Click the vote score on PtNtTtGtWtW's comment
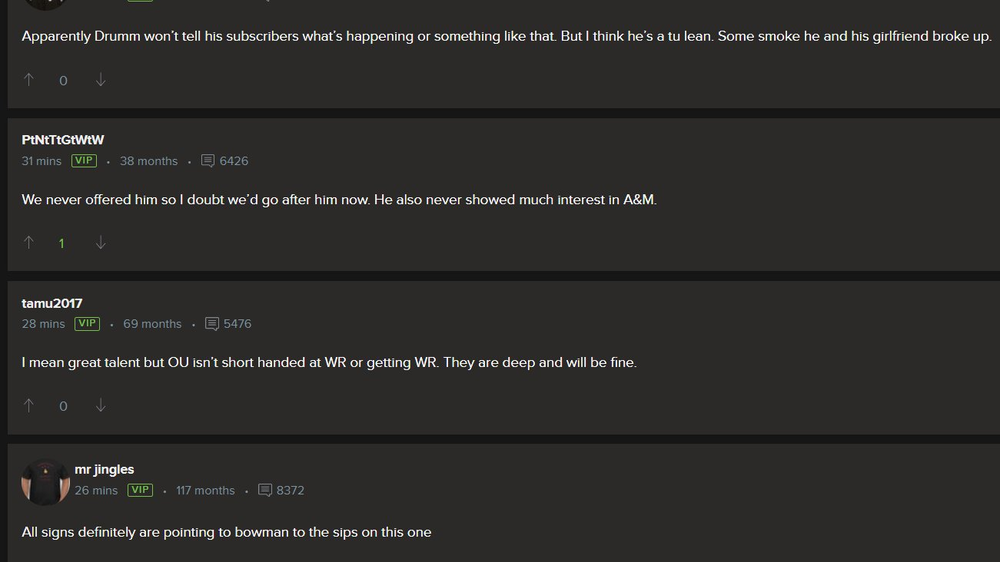This screenshot has width=1000, height=562. coord(62,243)
